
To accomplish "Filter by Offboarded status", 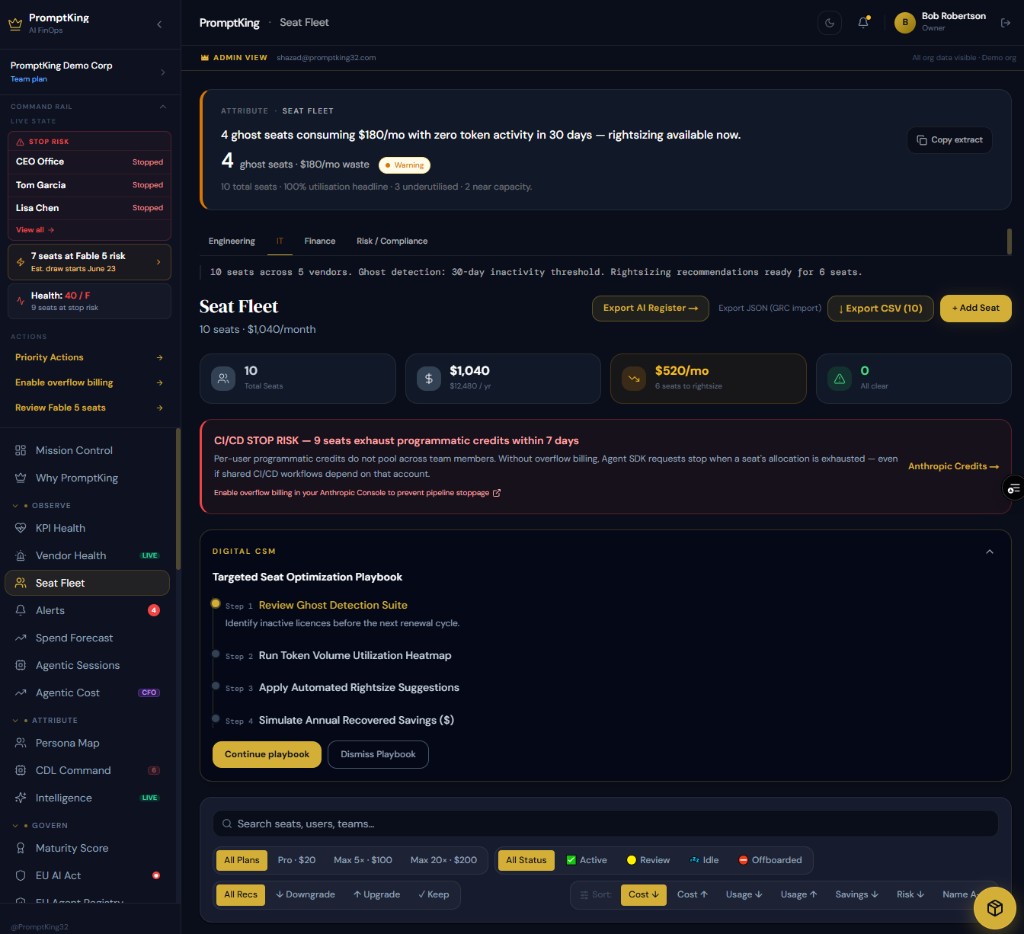I will [x=770, y=860].
